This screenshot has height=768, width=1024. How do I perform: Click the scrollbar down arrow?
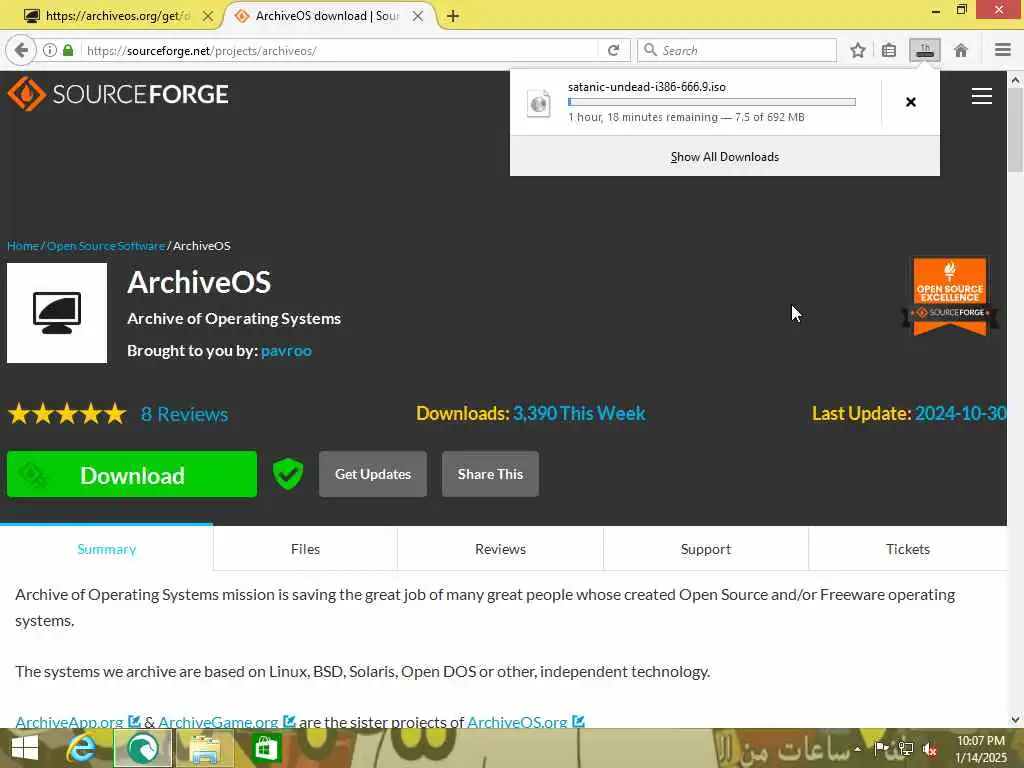[1015, 720]
